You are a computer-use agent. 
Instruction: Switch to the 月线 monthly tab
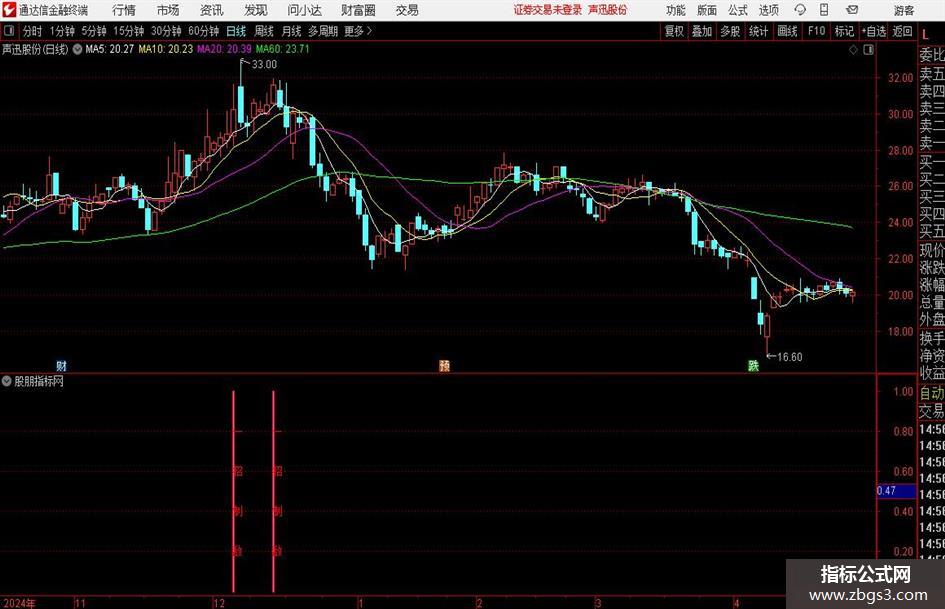[291, 31]
